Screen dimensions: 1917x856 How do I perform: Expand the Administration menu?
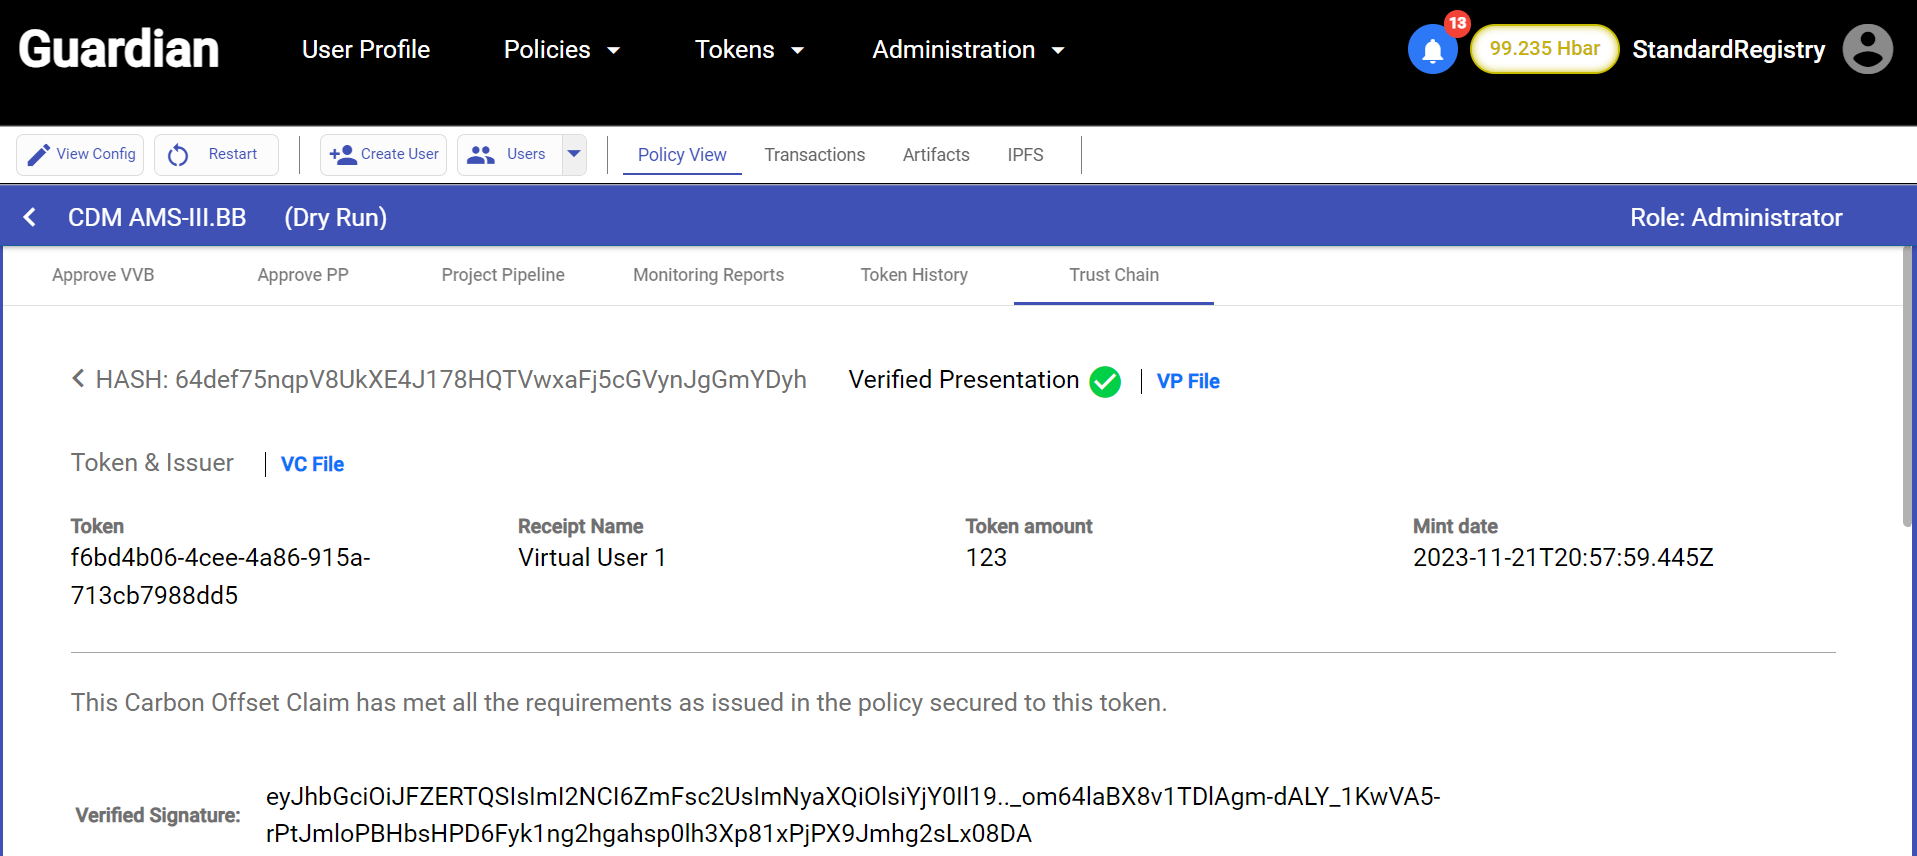pos(968,49)
